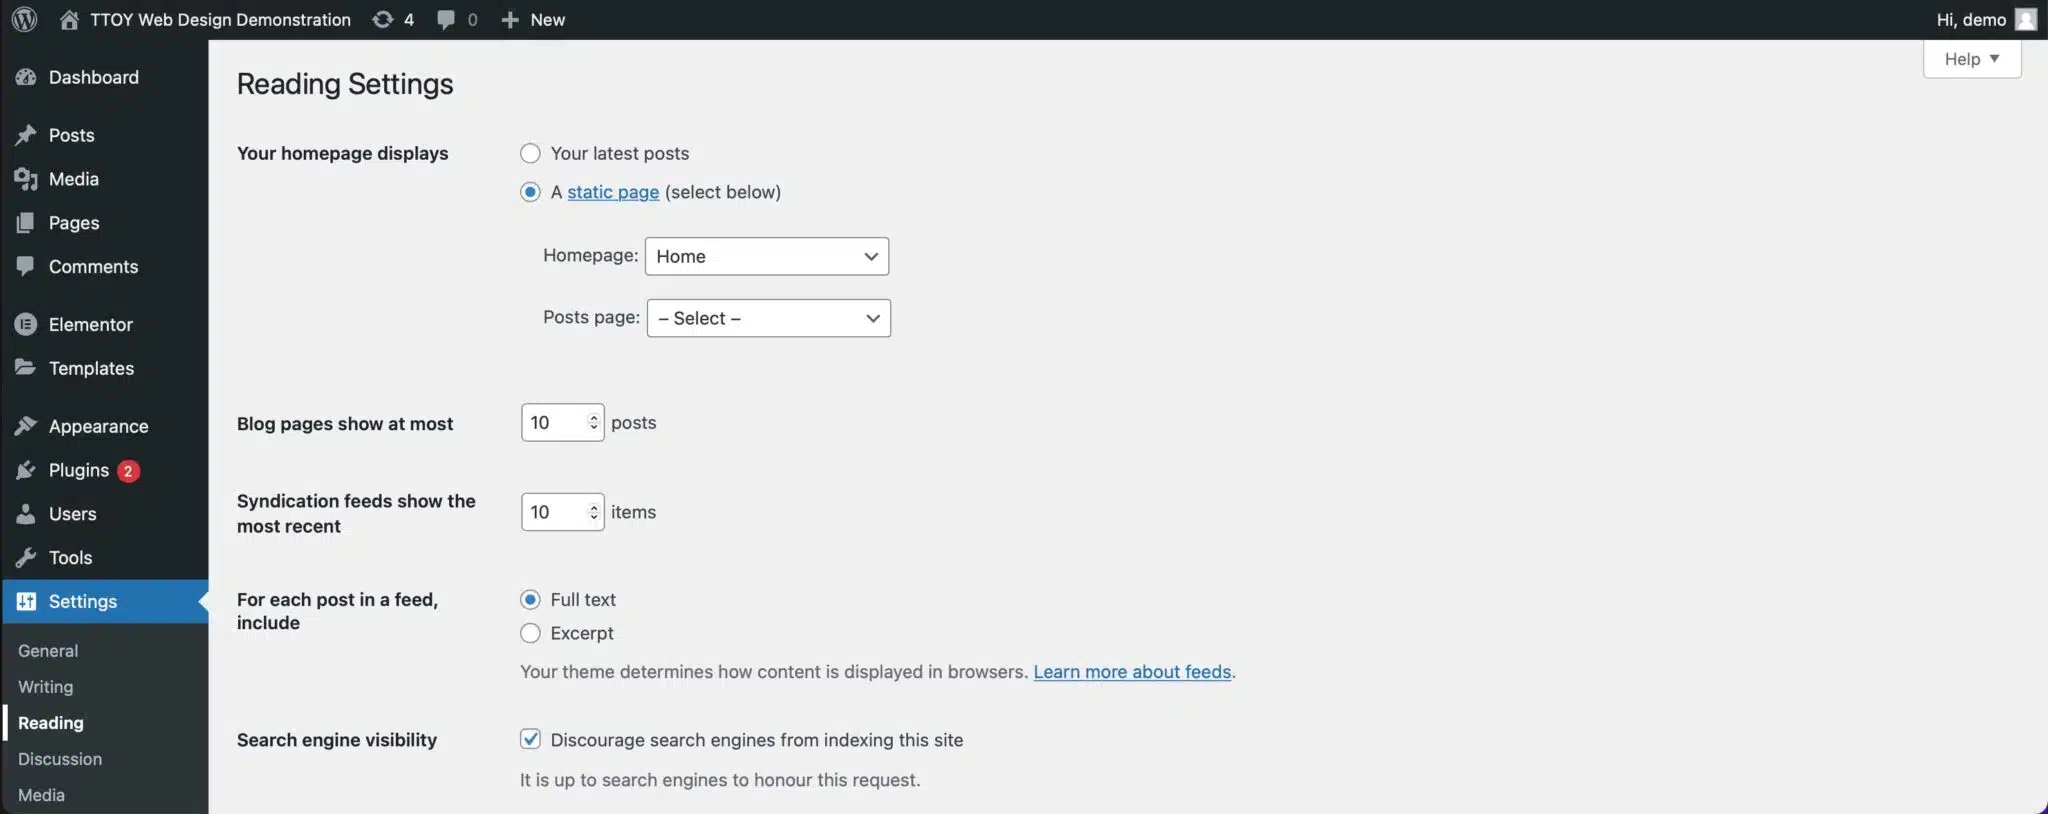Click the Appearance paintbrush icon
Image resolution: width=2048 pixels, height=814 pixels.
pyautogui.click(x=26, y=426)
